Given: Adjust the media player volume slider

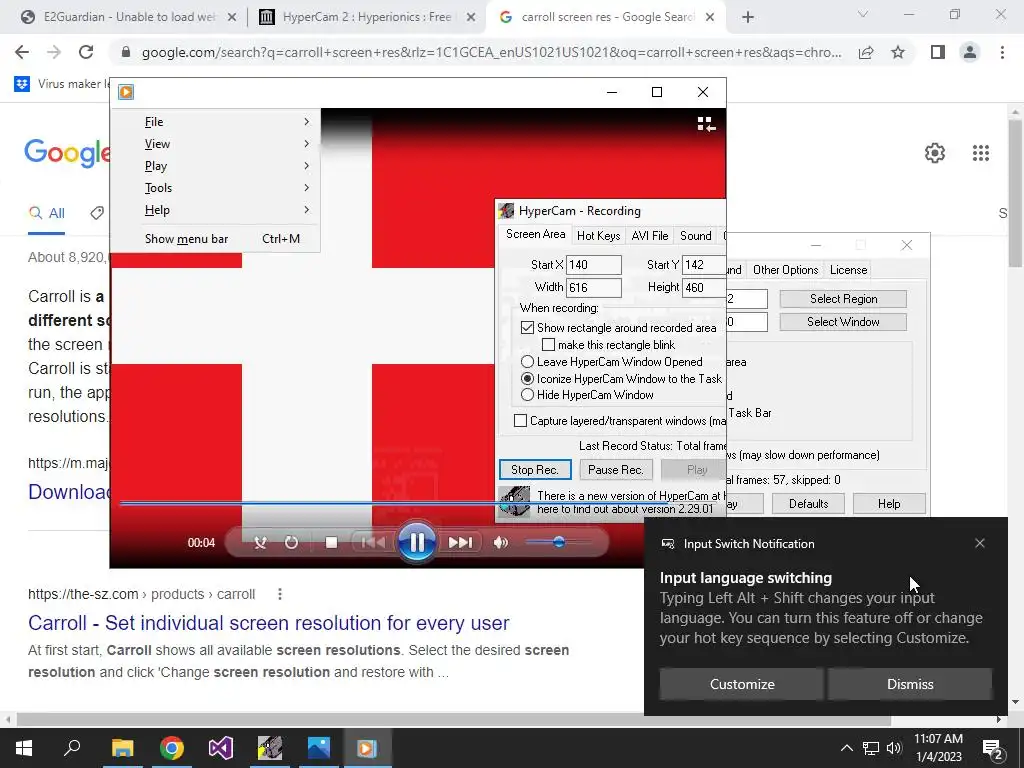Looking at the screenshot, I should 559,542.
